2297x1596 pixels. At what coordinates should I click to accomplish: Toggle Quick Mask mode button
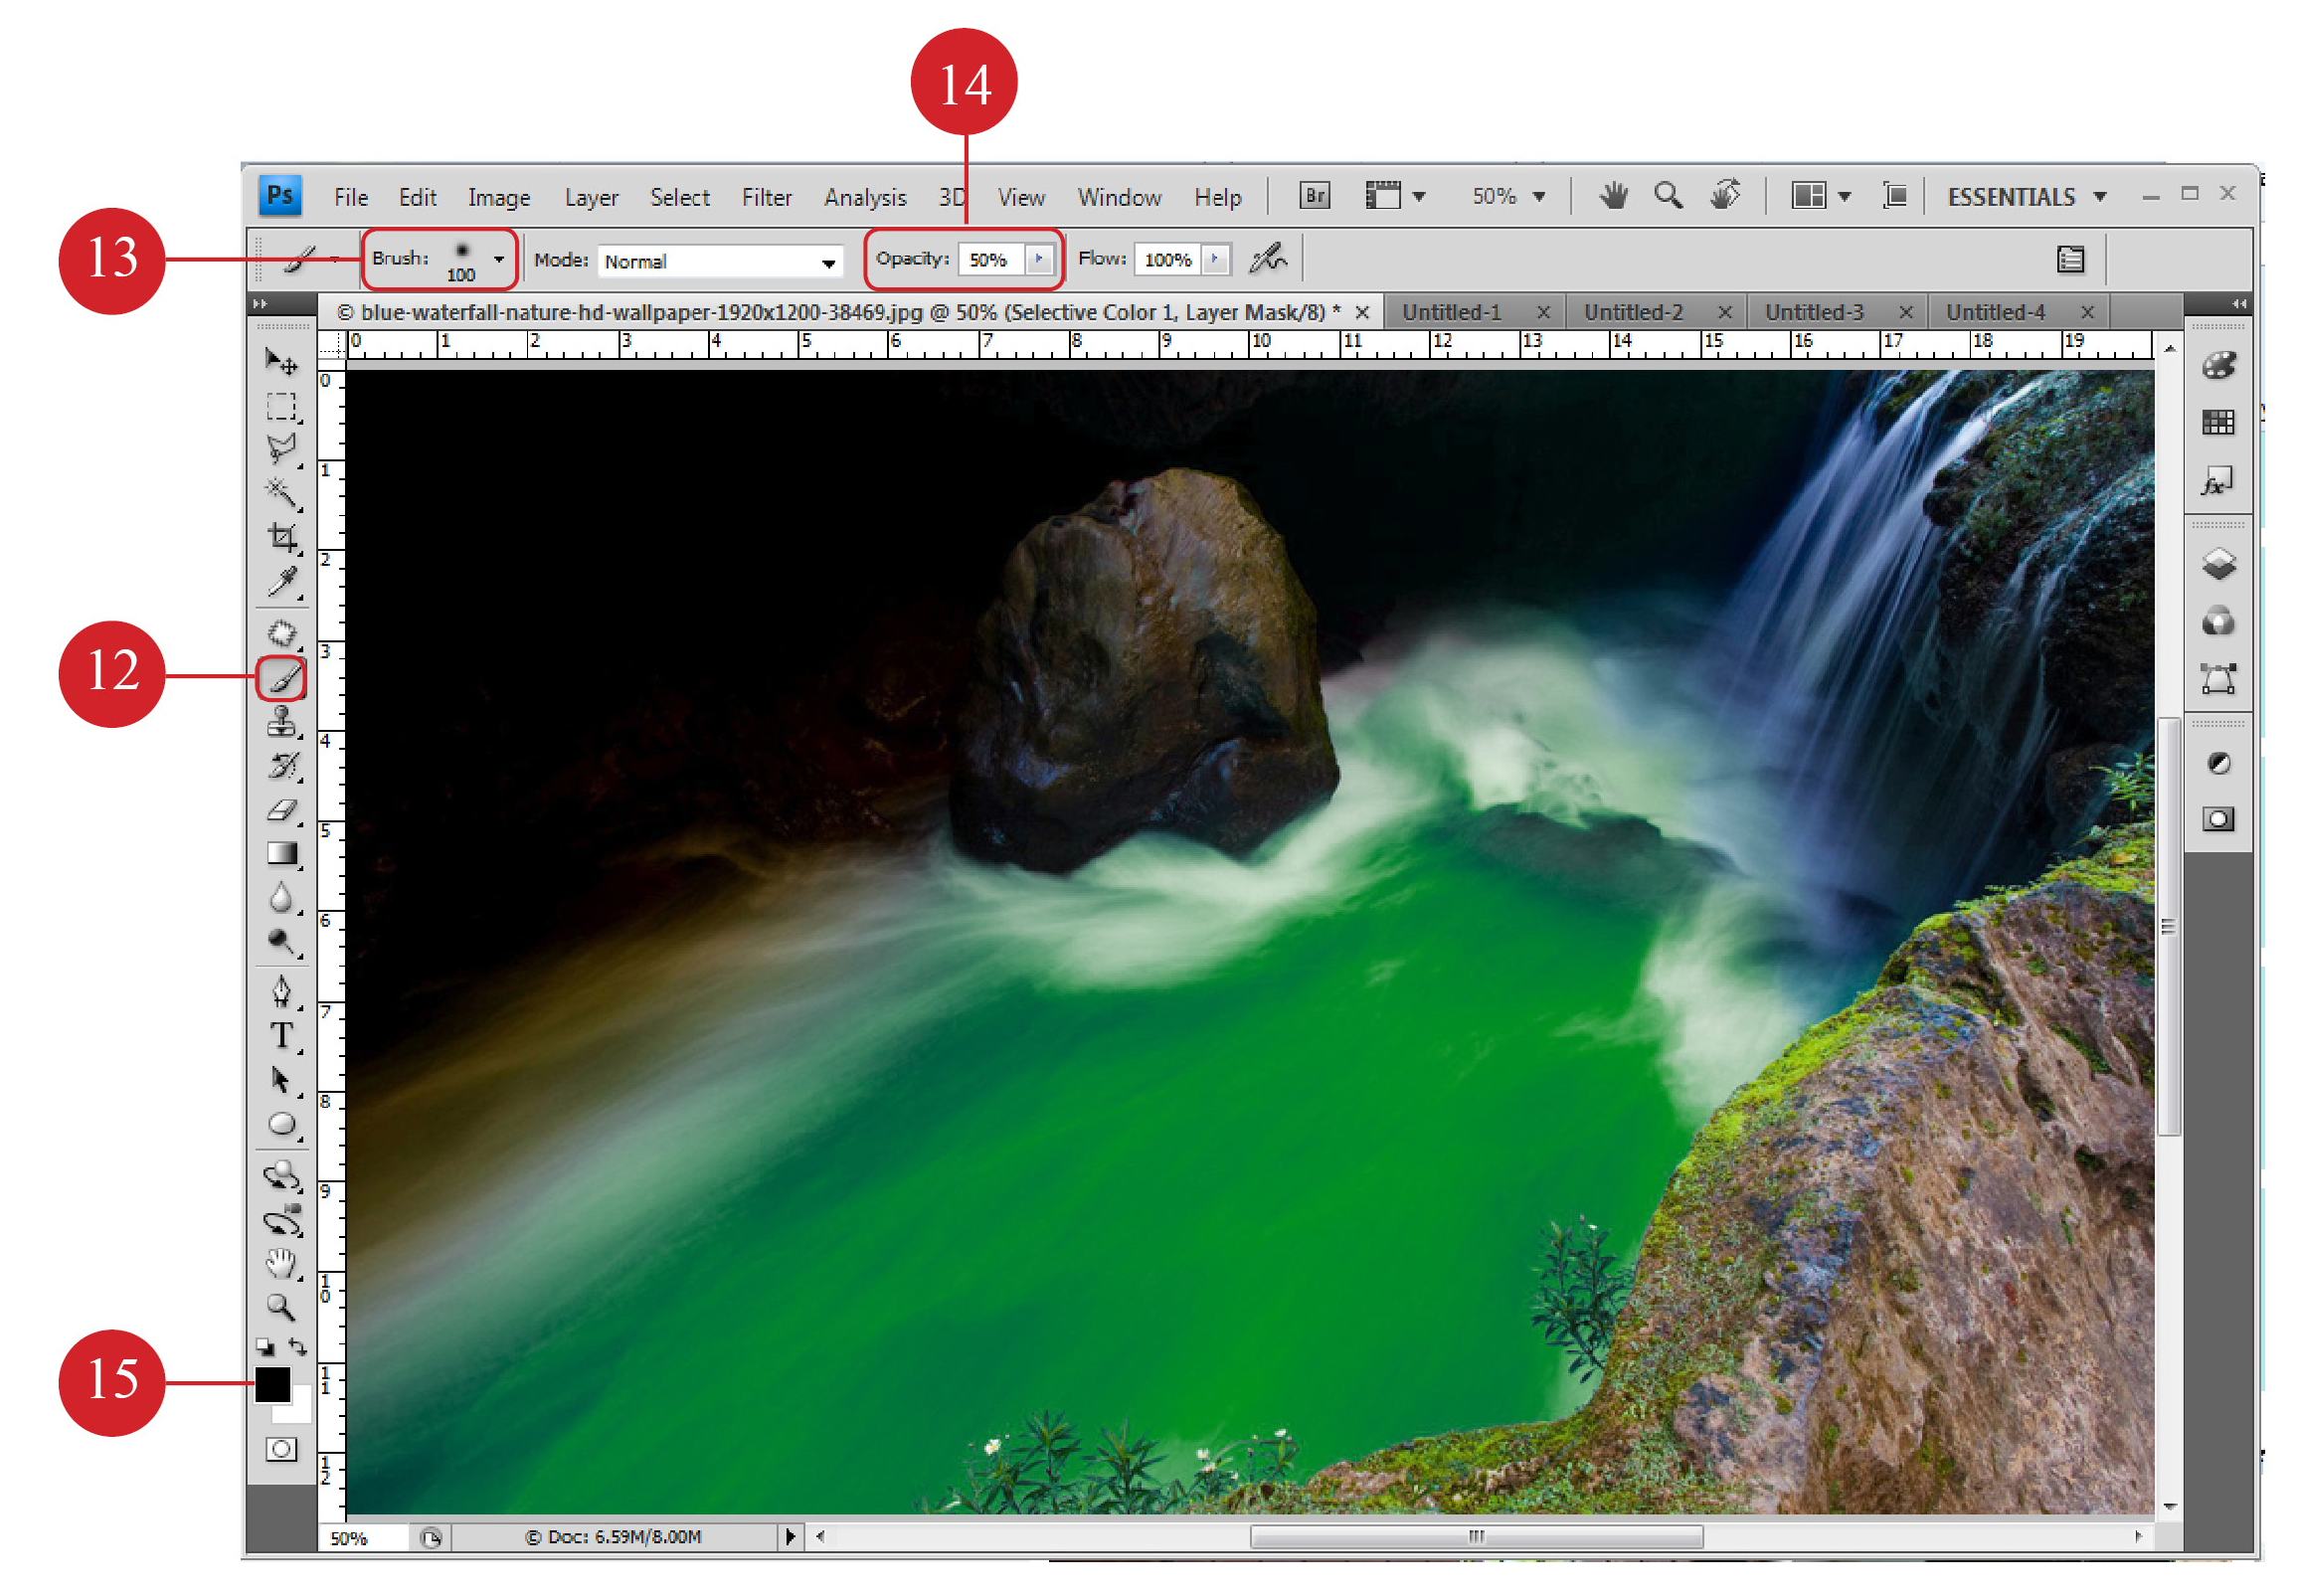click(x=281, y=1448)
